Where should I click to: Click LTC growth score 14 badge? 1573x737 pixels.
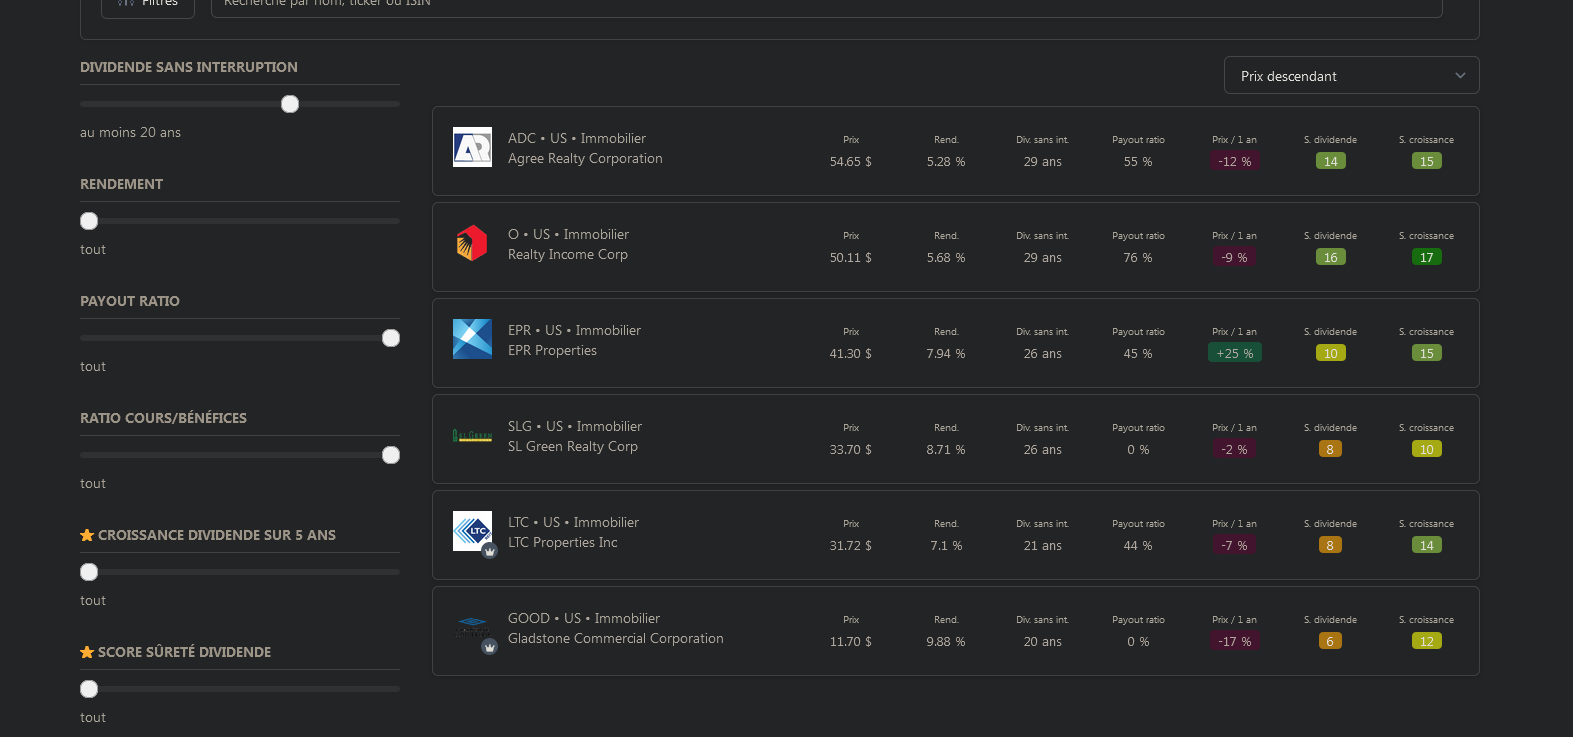click(1426, 545)
